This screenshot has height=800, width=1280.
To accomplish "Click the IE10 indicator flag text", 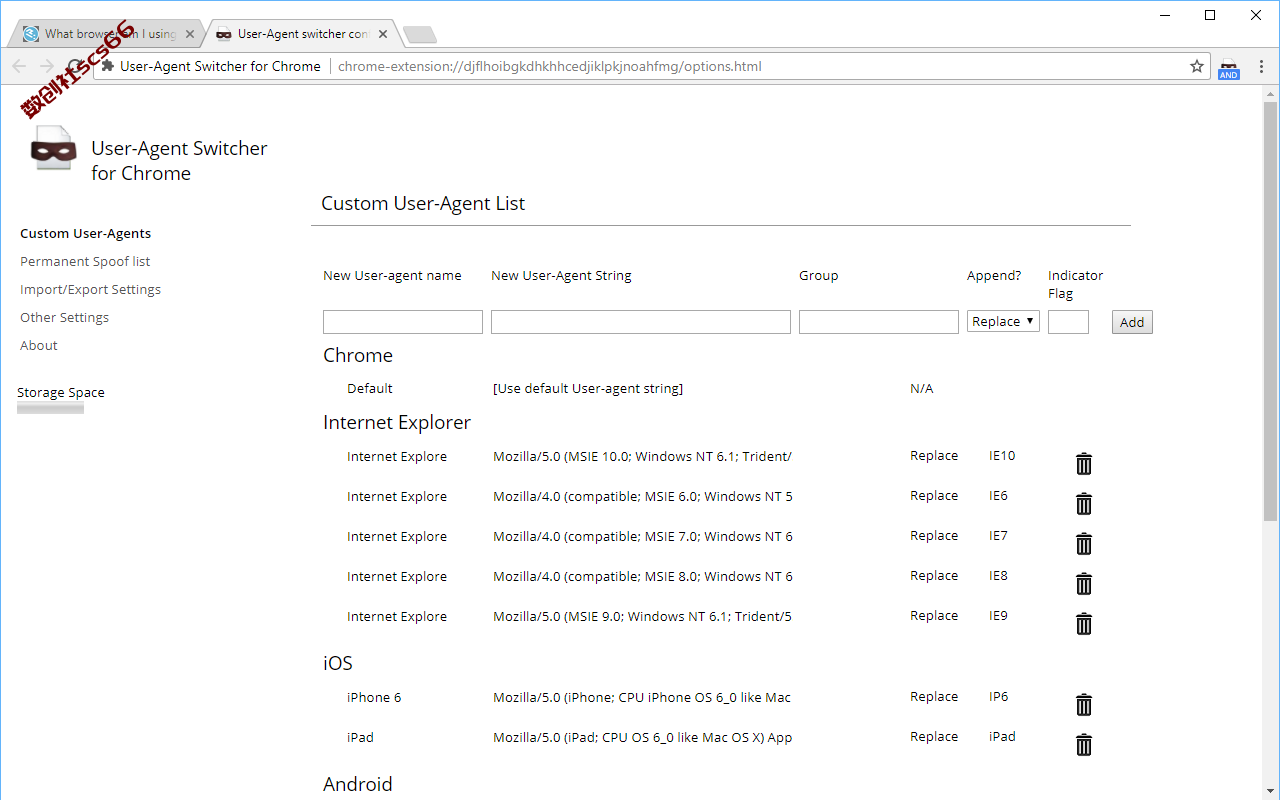I will [x=1002, y=455].
